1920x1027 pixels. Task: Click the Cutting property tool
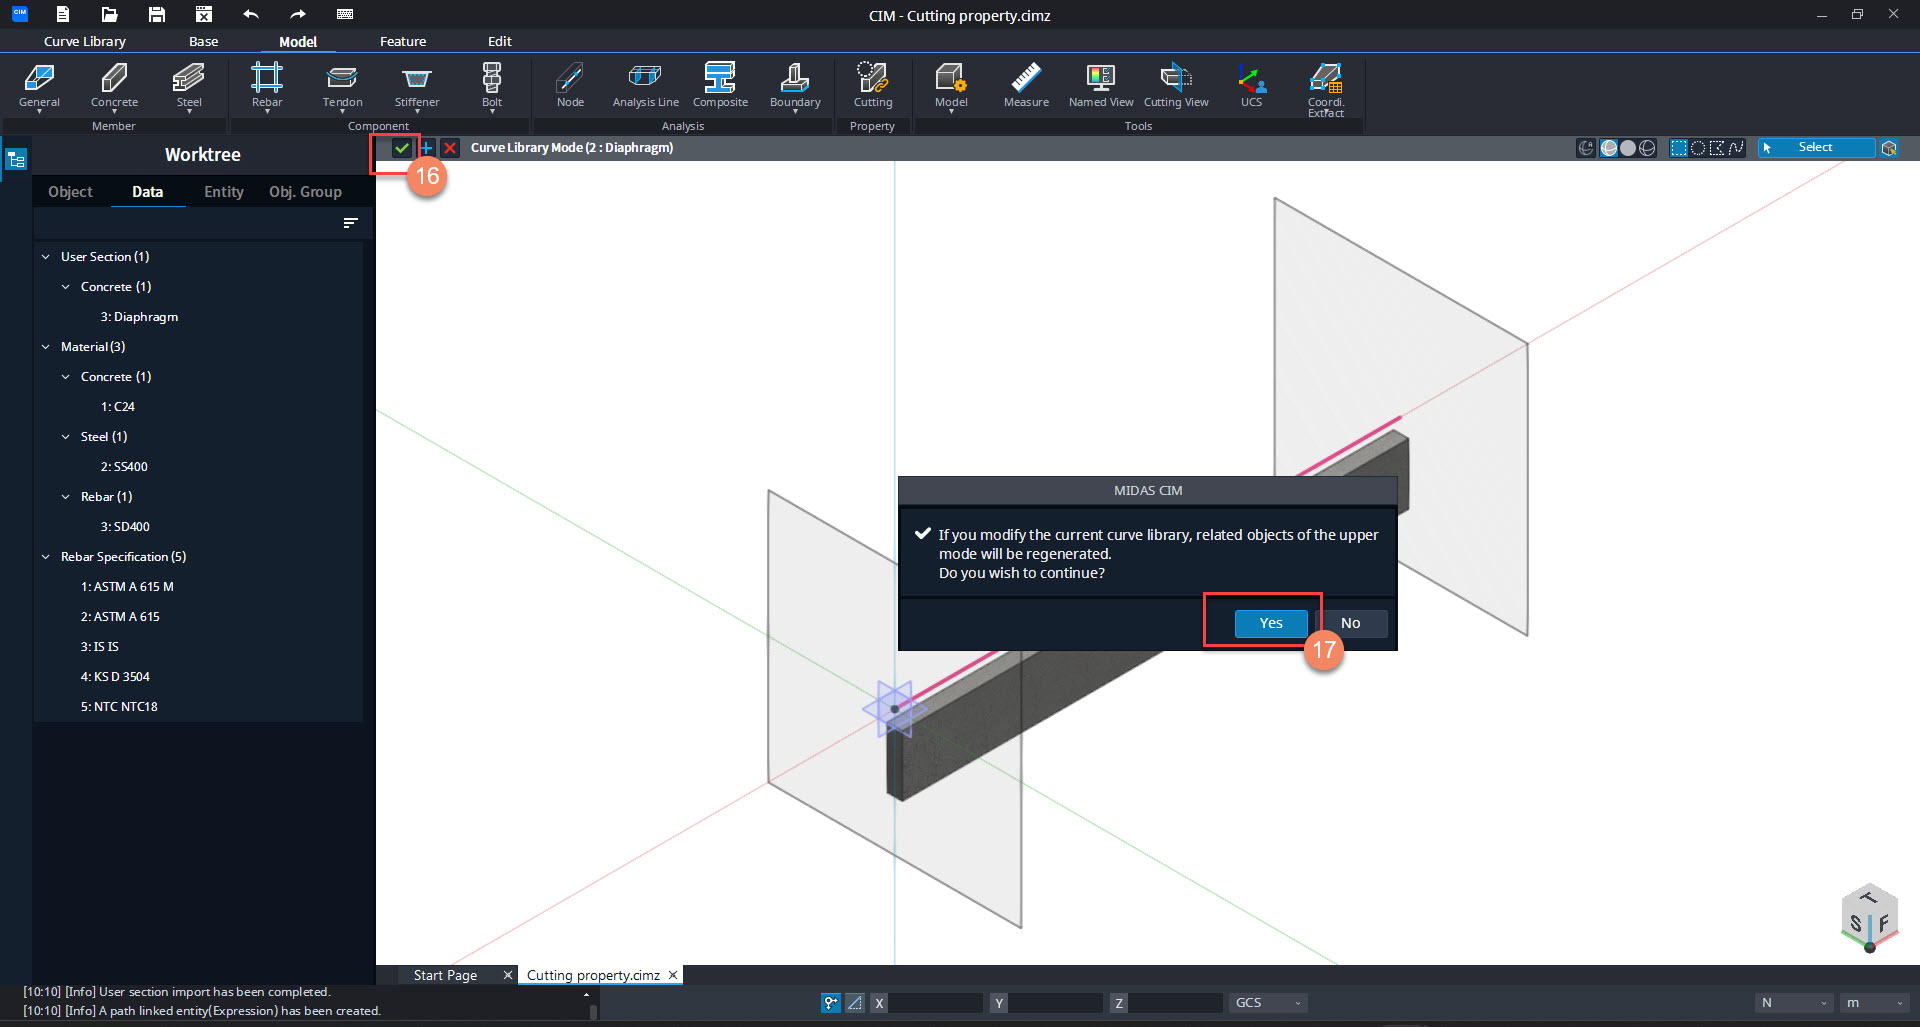873,86
